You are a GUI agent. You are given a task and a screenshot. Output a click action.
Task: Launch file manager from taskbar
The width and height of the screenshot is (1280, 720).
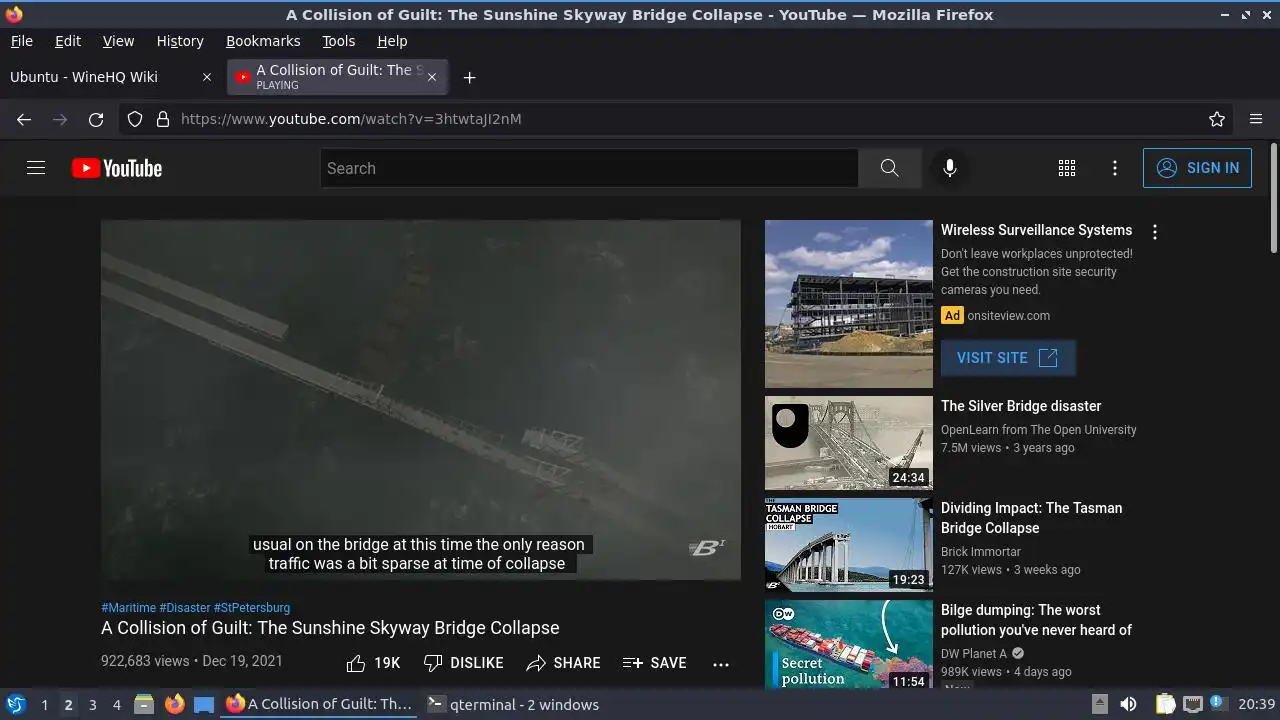click(x=144, y=704)
